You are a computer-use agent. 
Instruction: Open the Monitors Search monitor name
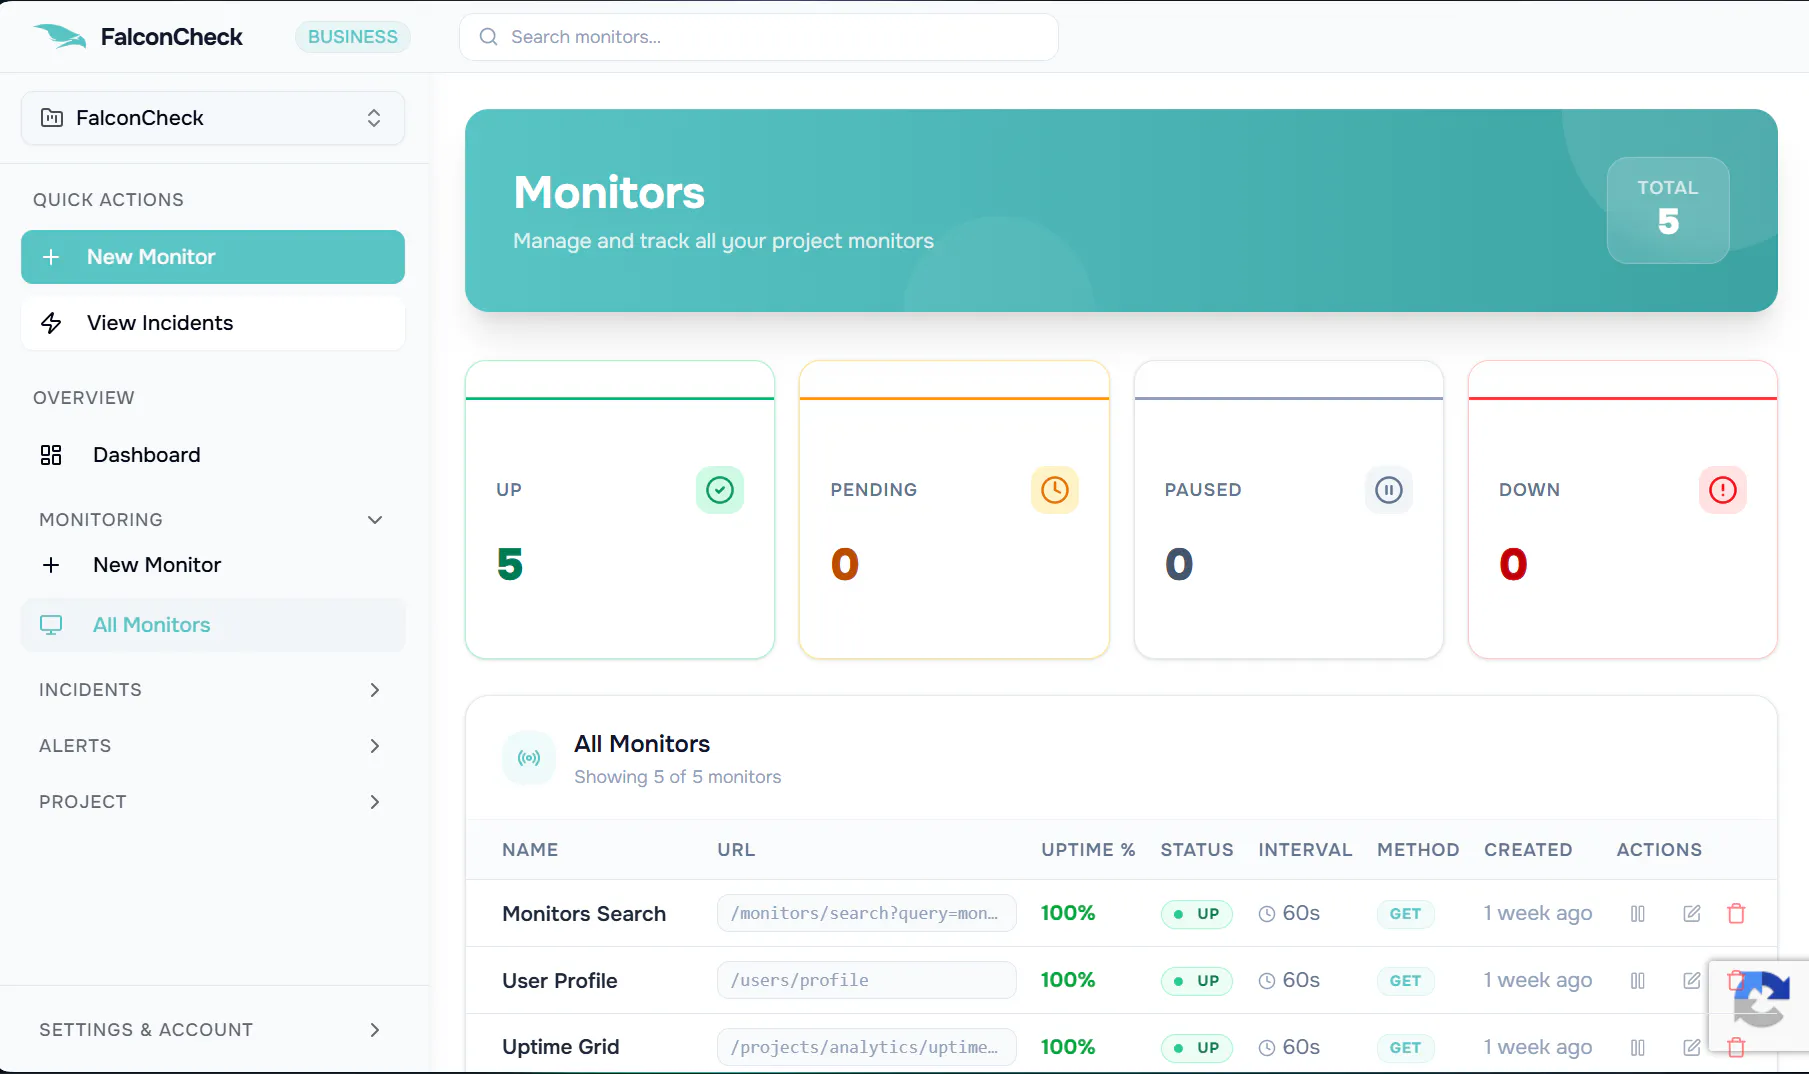click(x=584, y=914)
